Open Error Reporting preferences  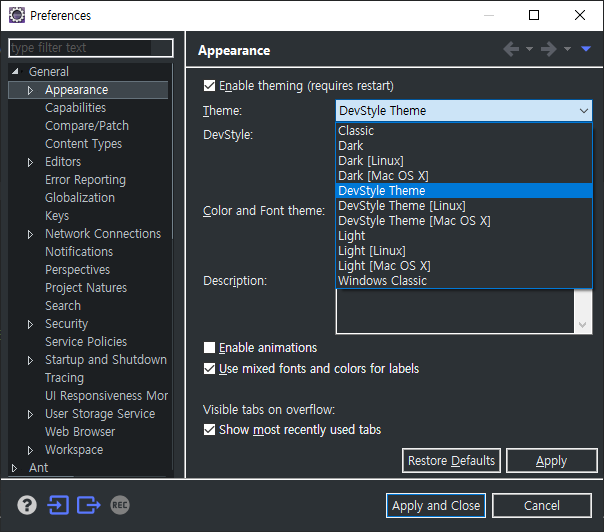pos(86,180)
